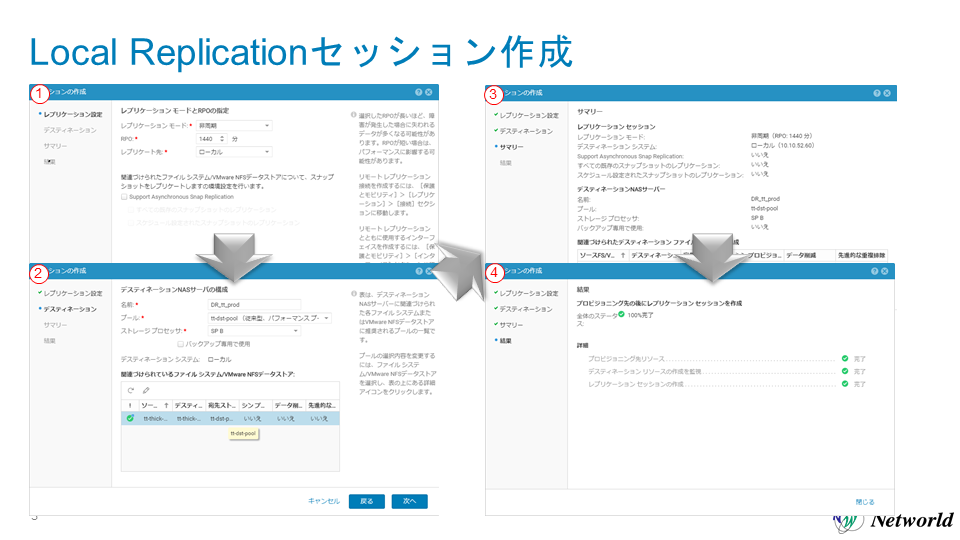
Task: Click DR_tt_prod value in summary dialog
Action: click(765, 199)
